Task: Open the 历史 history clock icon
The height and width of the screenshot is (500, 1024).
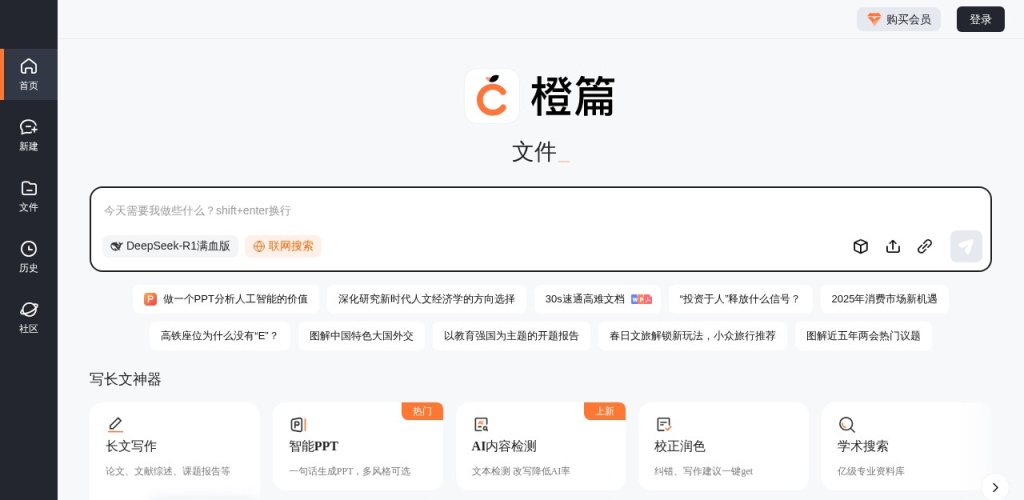Action: (x=29, y=257)
